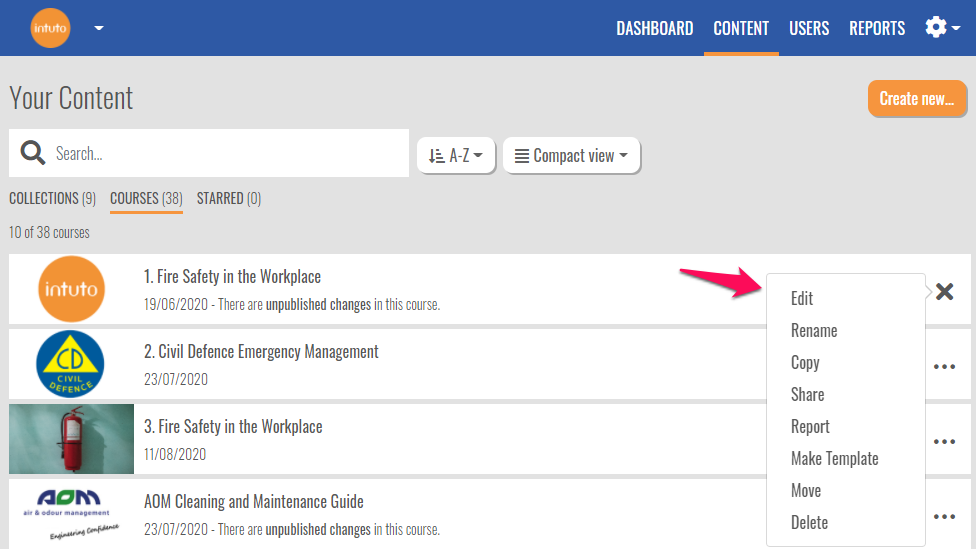Image resolution: width=976 pixels, height=549 pixels.
Task: Choose Make Template from the menu
Action: click(834, 458)
